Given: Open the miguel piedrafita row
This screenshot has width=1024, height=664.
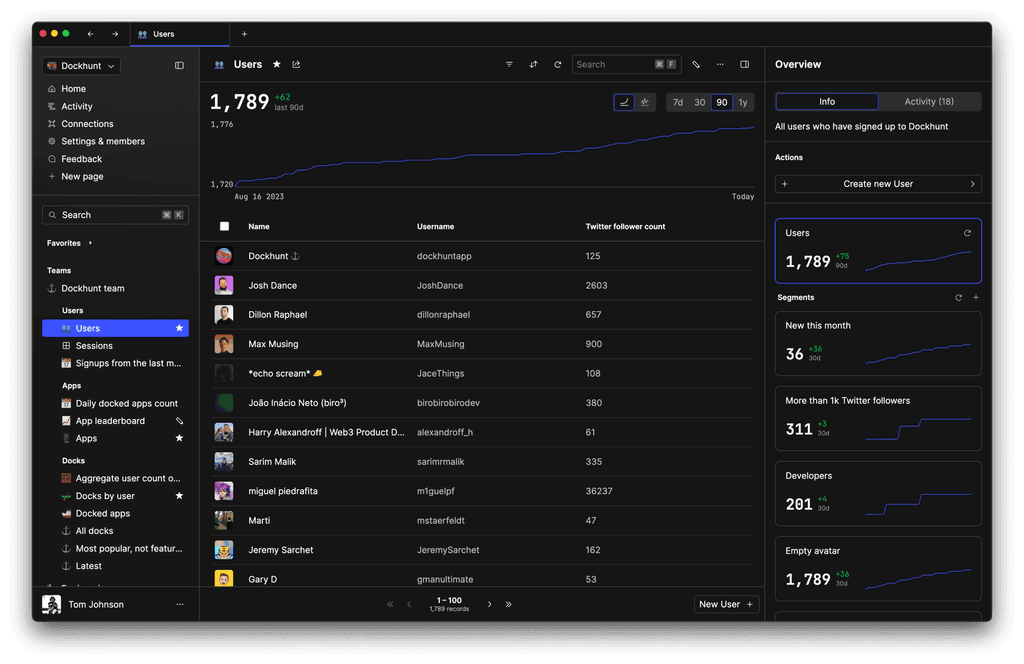Looking at the screenshot, I should (483, 491).
